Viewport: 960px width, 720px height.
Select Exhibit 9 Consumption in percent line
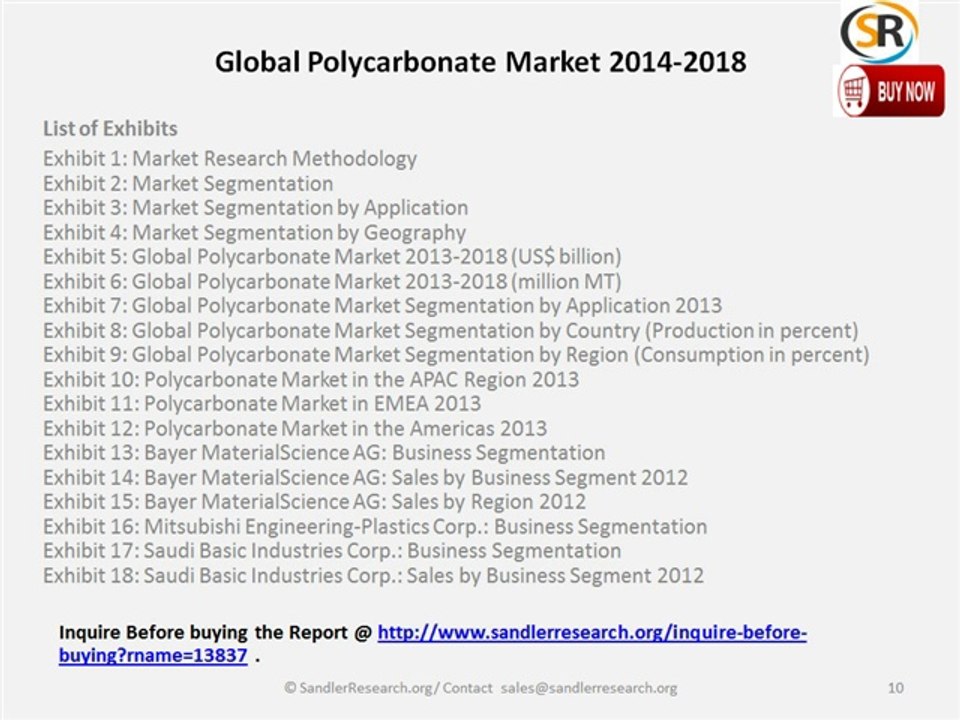point(456,355)
